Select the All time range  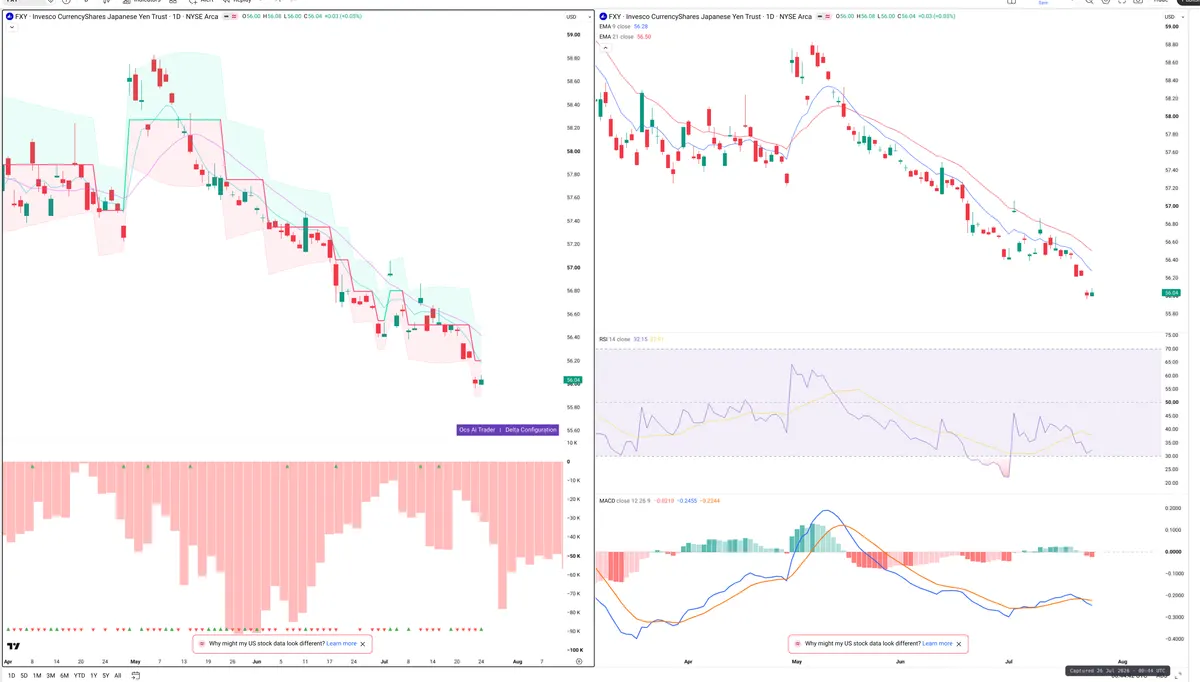[117, 675]
